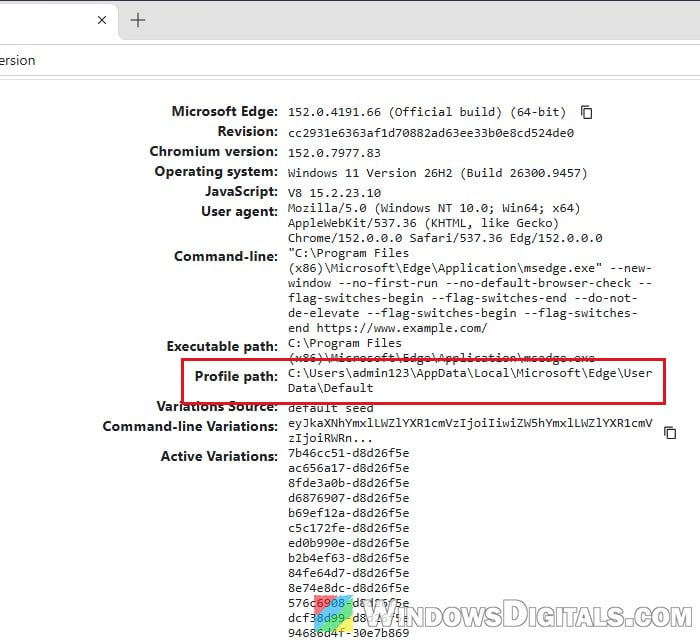The height and width of the screenshot is (640, 700).
Task: Click the Chrome/152.0.0.0 Safari user agent line
Action: click(x=445, y=238)
